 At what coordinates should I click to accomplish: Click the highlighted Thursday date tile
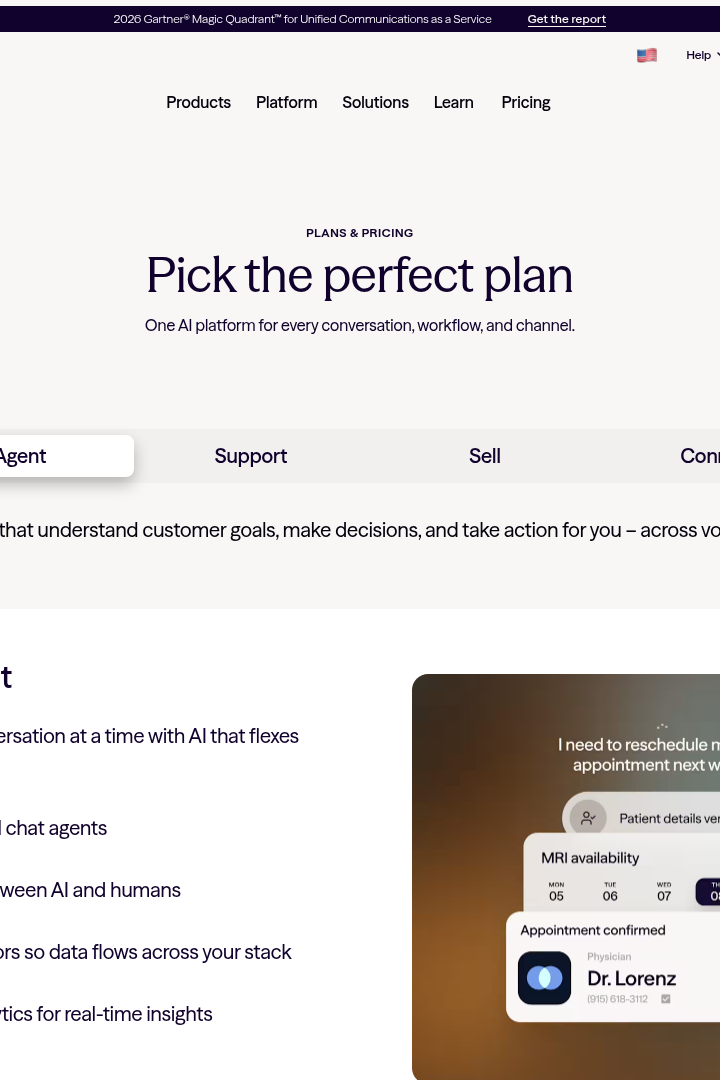(708, 892)
